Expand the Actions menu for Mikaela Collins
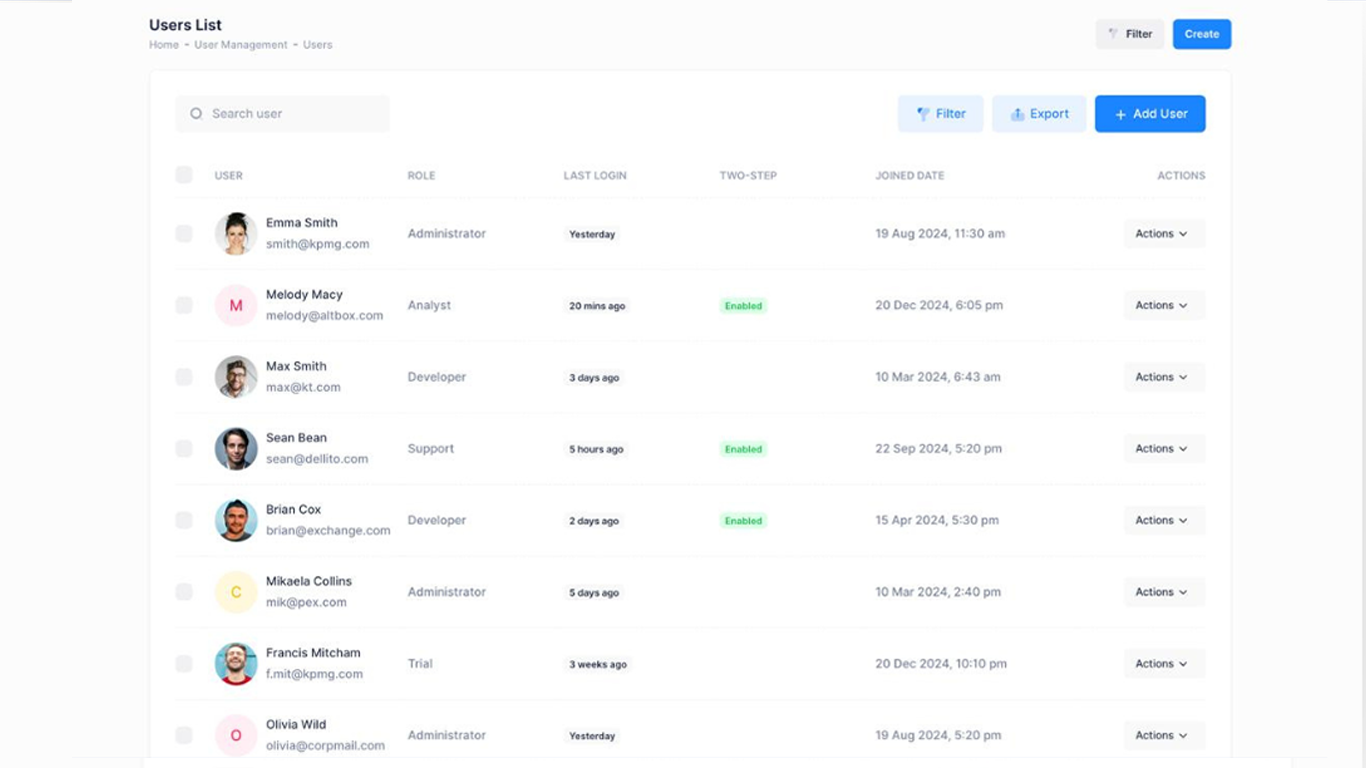The image size is (1366, 768). pos(1164,592)
